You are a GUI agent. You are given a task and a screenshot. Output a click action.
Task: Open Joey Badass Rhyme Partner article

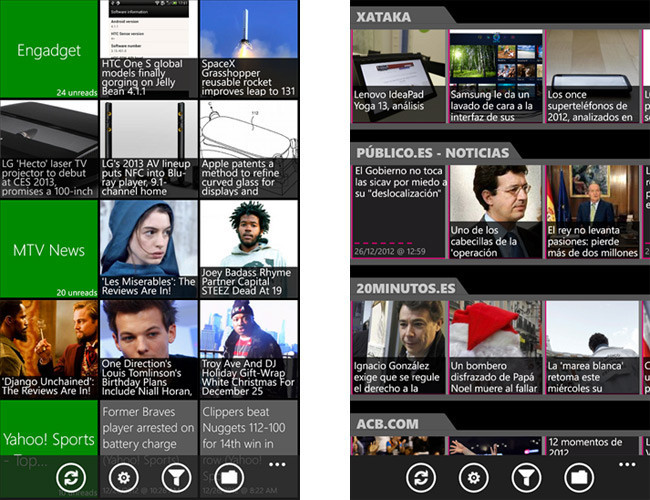coord(249,249)
